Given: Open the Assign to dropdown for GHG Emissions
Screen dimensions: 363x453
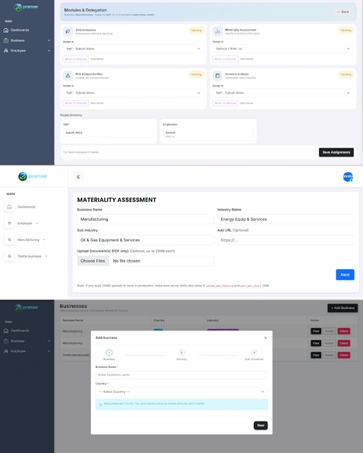Looking at the screenshot, I should [133, 49].
